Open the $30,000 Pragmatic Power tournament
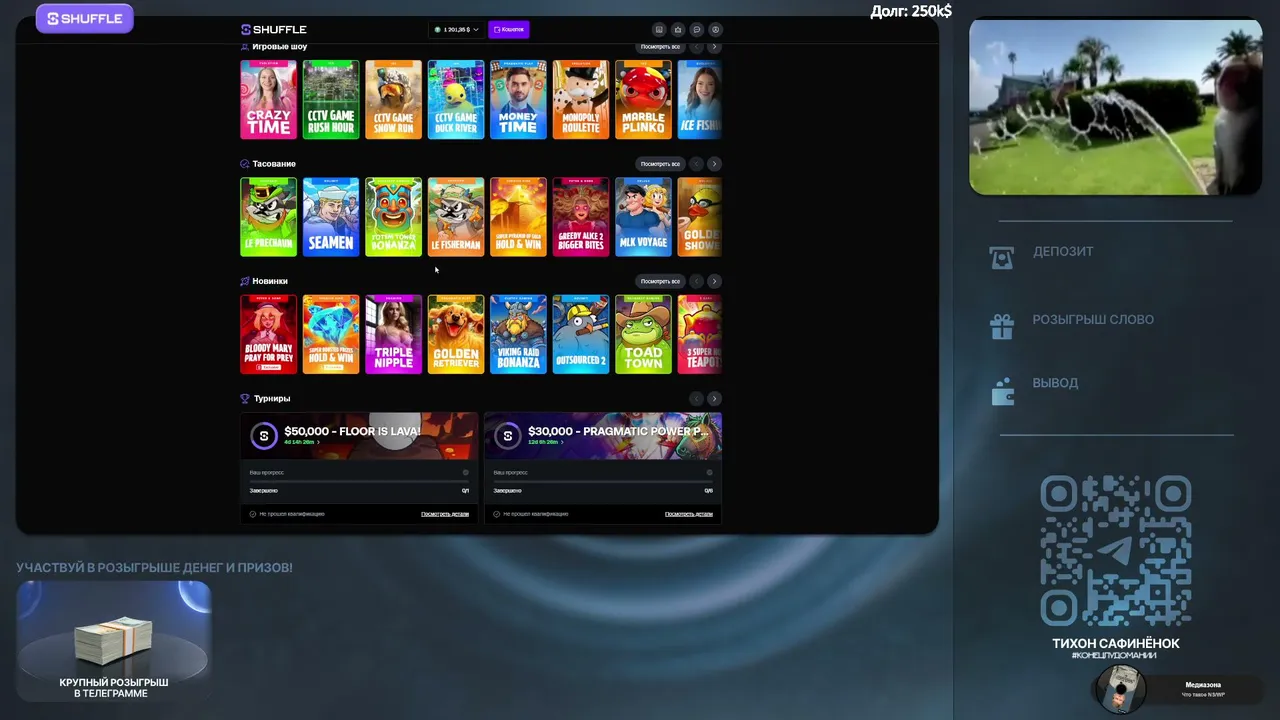The image size is (1280, 720). coord(603,435)
